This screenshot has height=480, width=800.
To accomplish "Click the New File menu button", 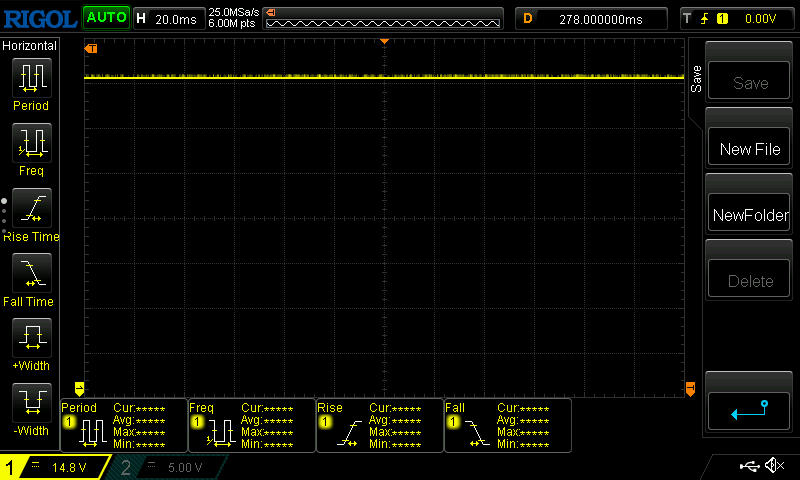I will [x=750, y=149].
